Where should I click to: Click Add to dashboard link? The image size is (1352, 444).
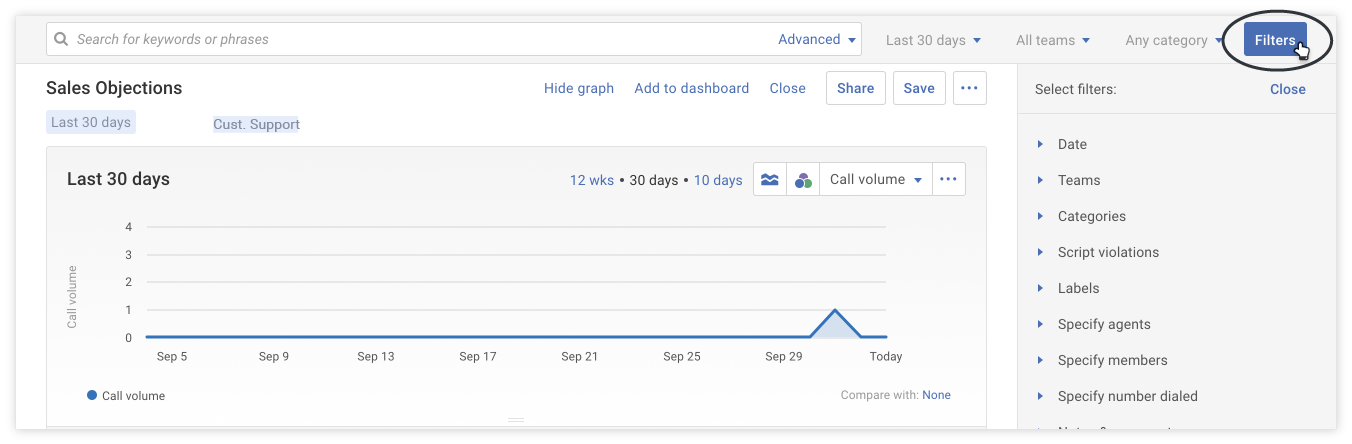691,88
